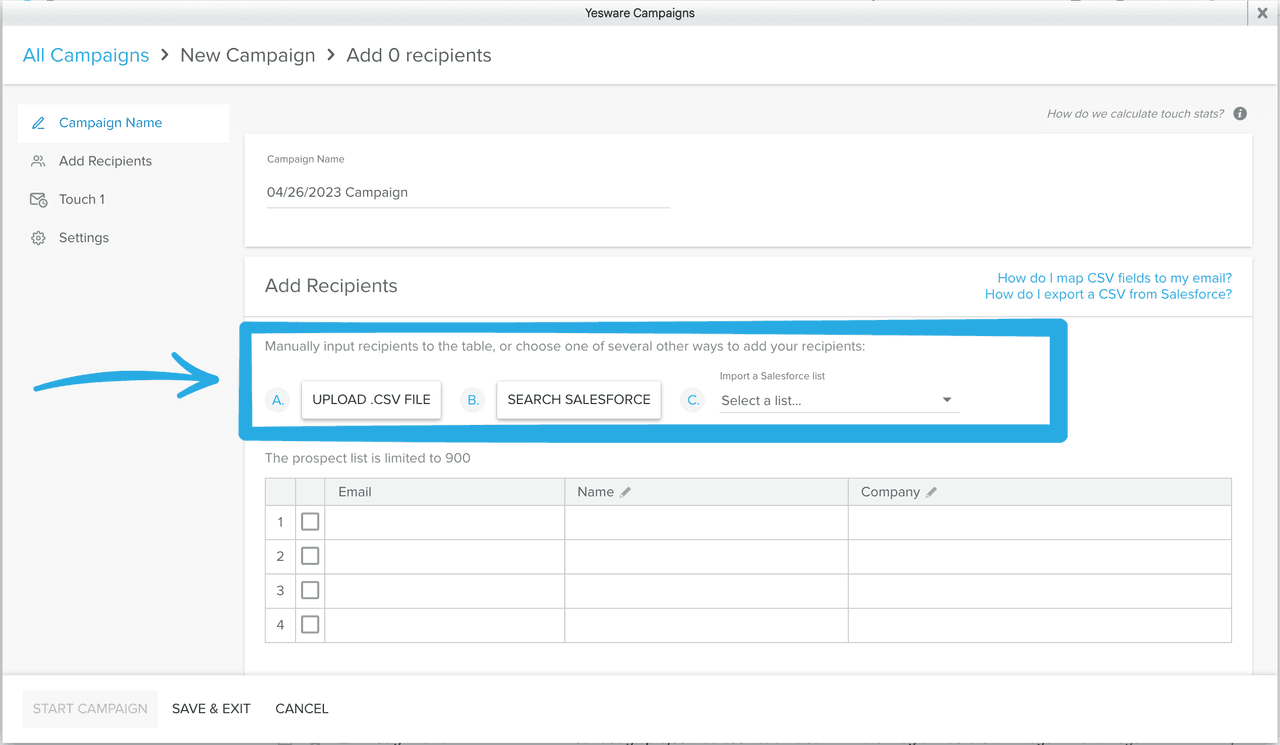The image size is (1280, 745).
Task: Open Campaign Name section in sidebar
Action: (x=124, y=123)
